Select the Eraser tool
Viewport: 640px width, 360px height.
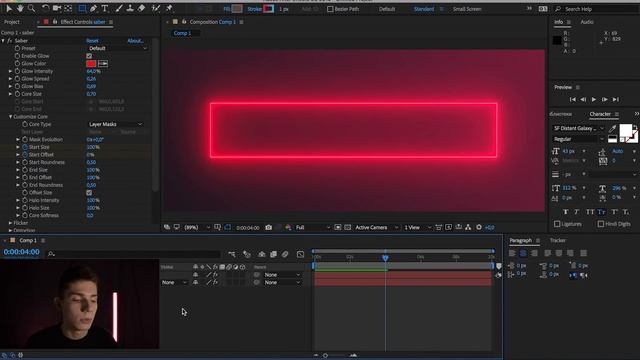[141, 8]
